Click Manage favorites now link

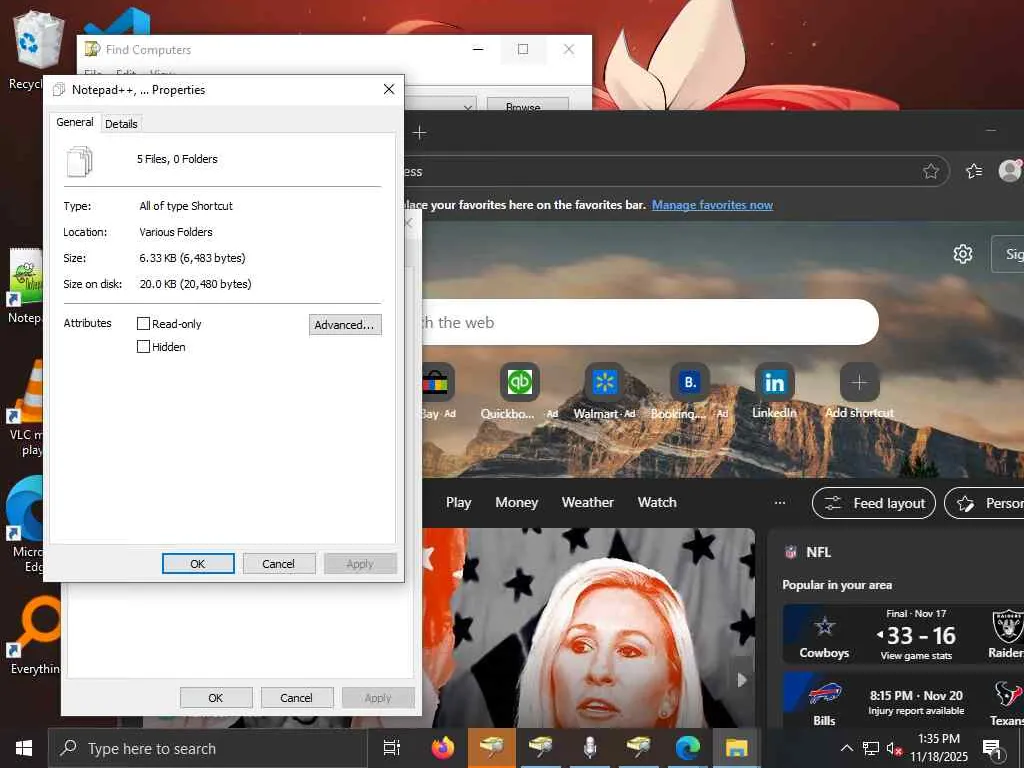712,205
